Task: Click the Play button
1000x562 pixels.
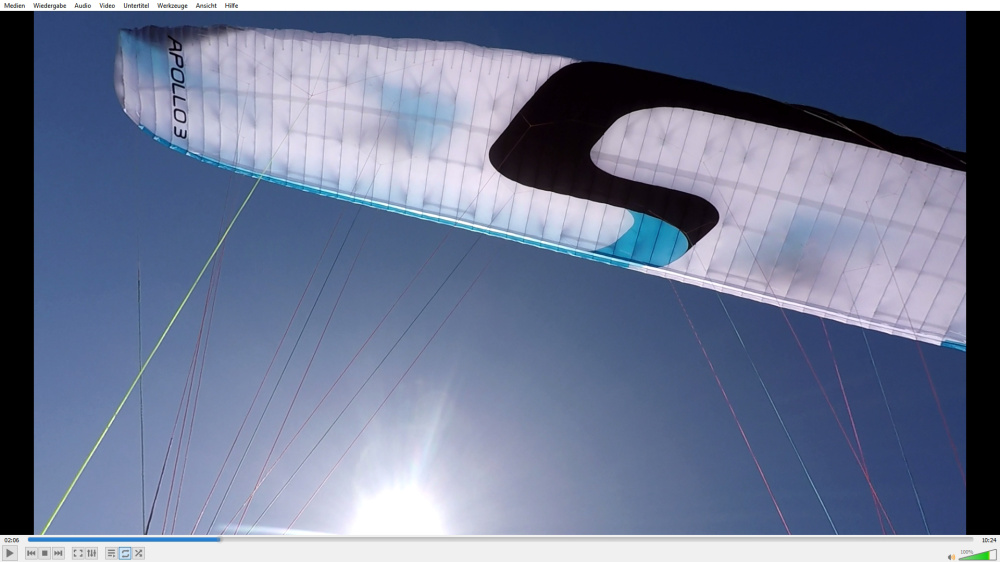Action: coord(10,553)
